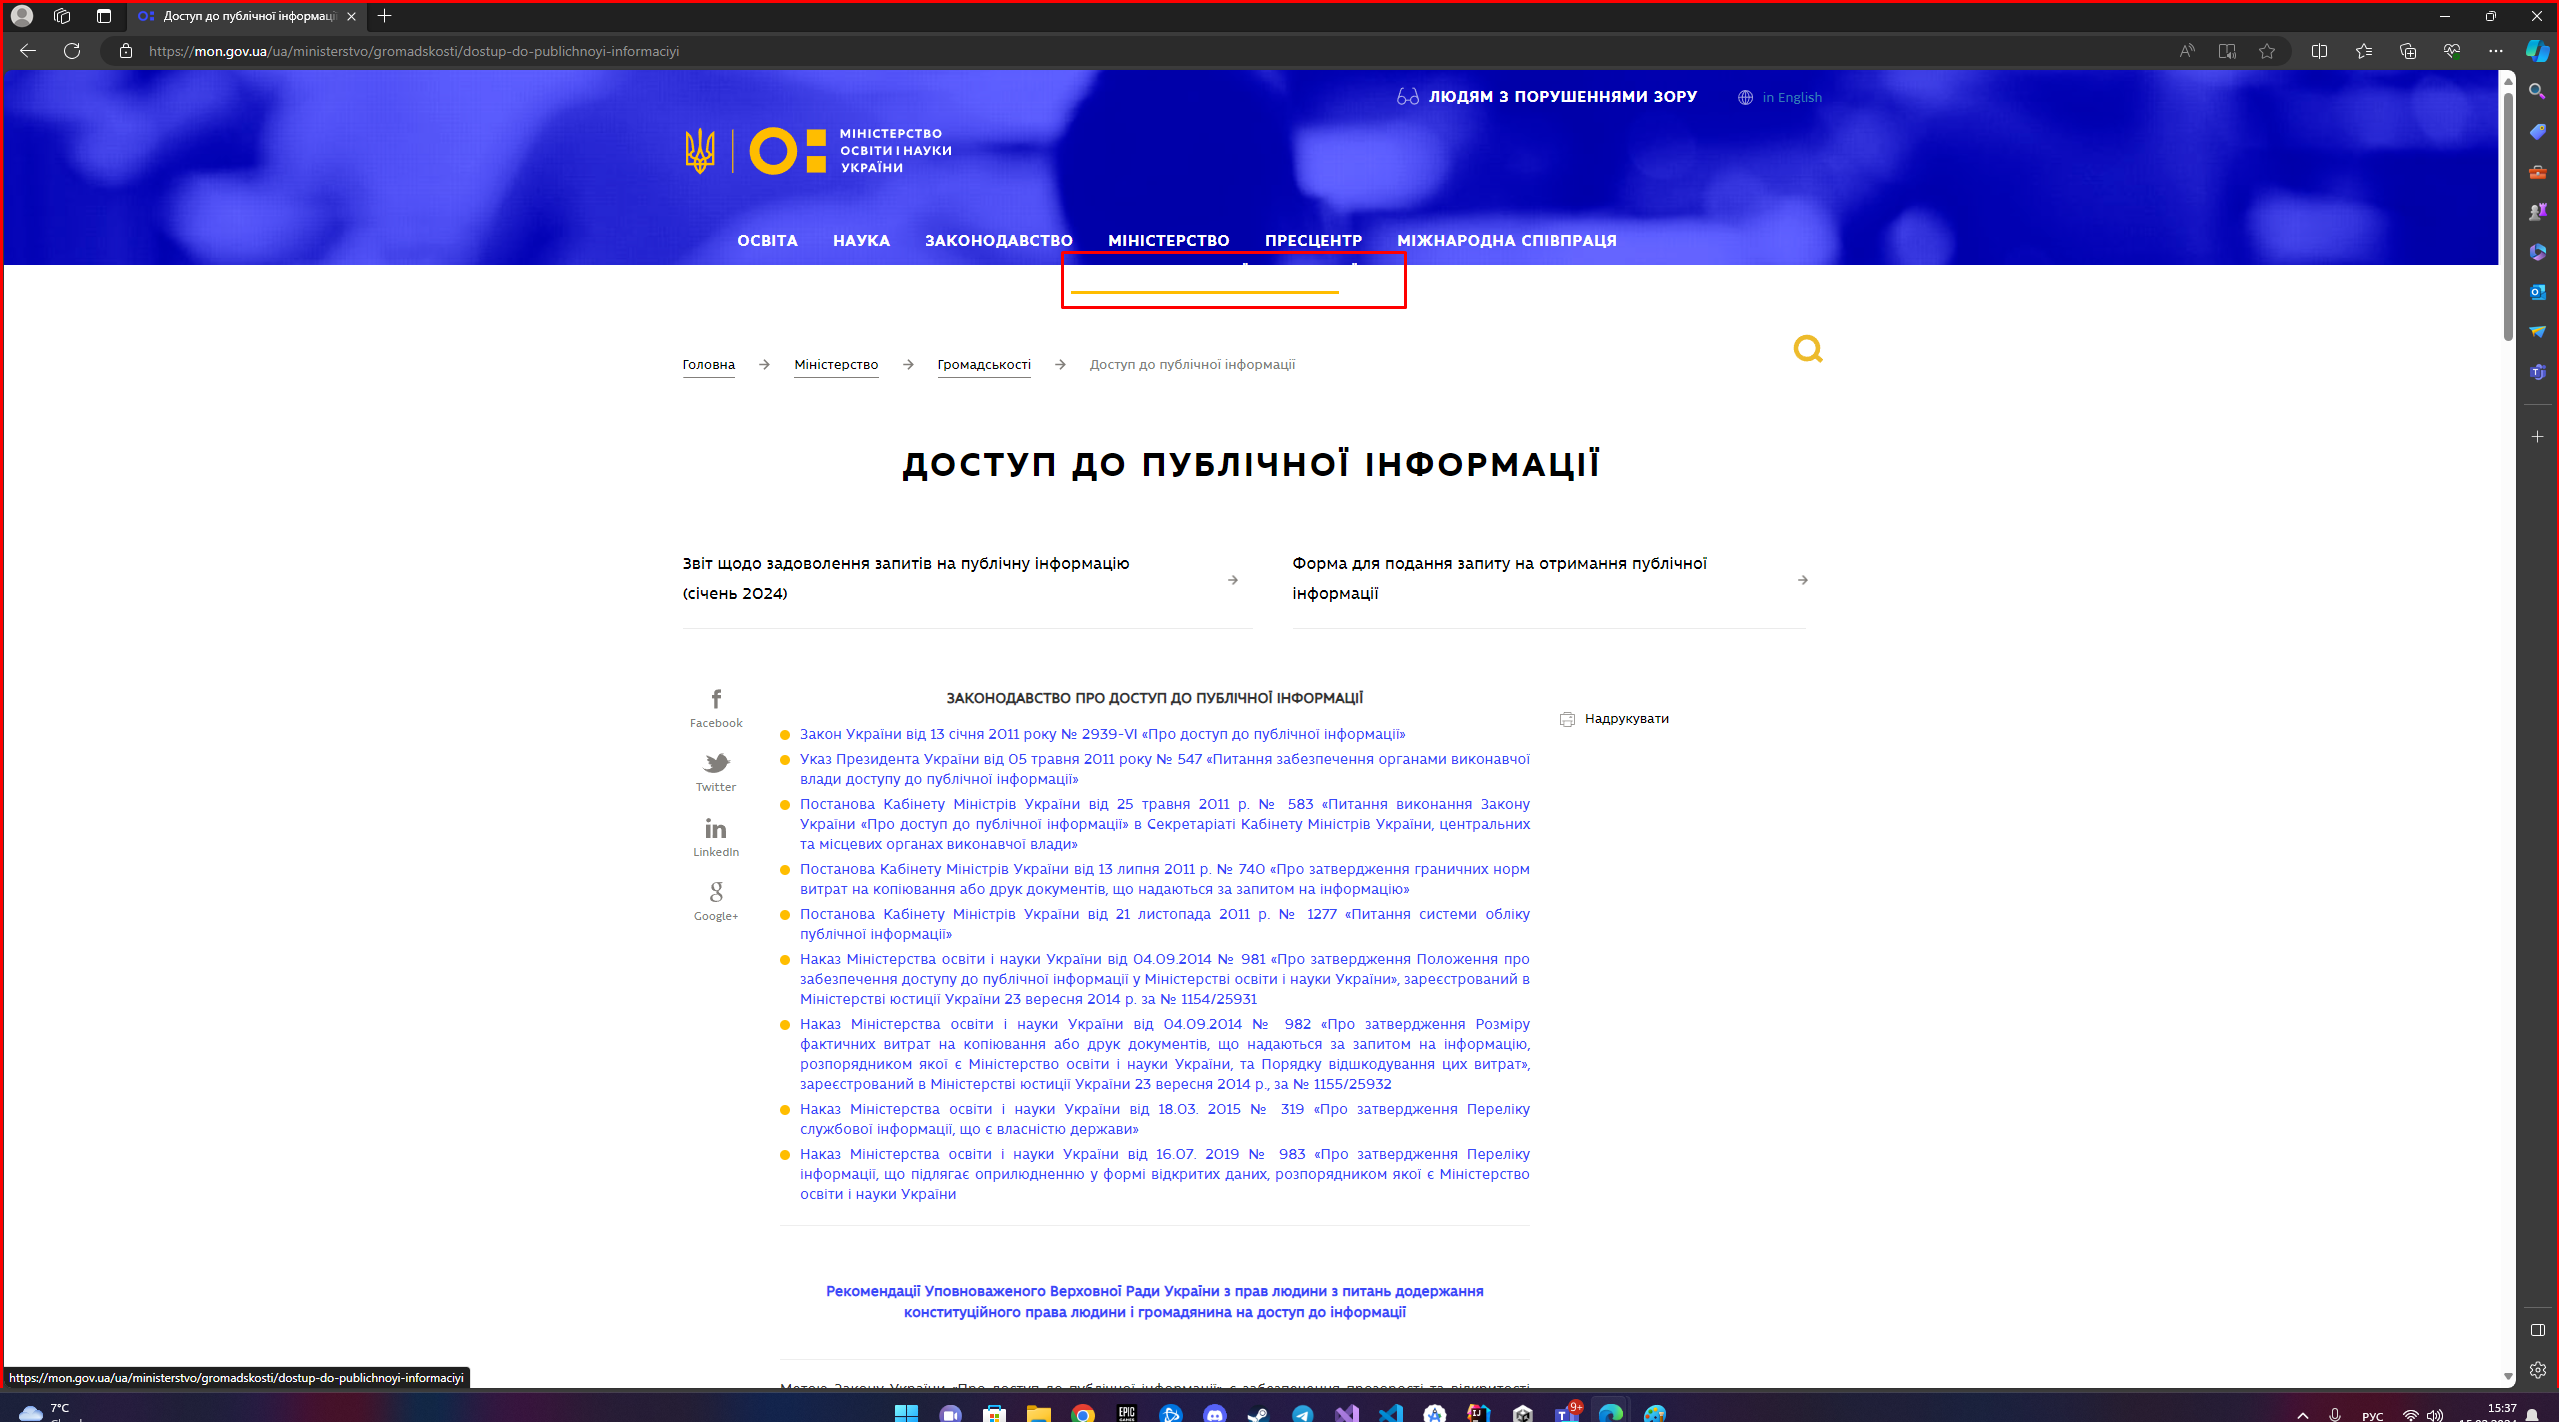This screenshot has height=1422, width=2559.
Task: Add page to favorites star icon
Action: (x=2267, y=51)
